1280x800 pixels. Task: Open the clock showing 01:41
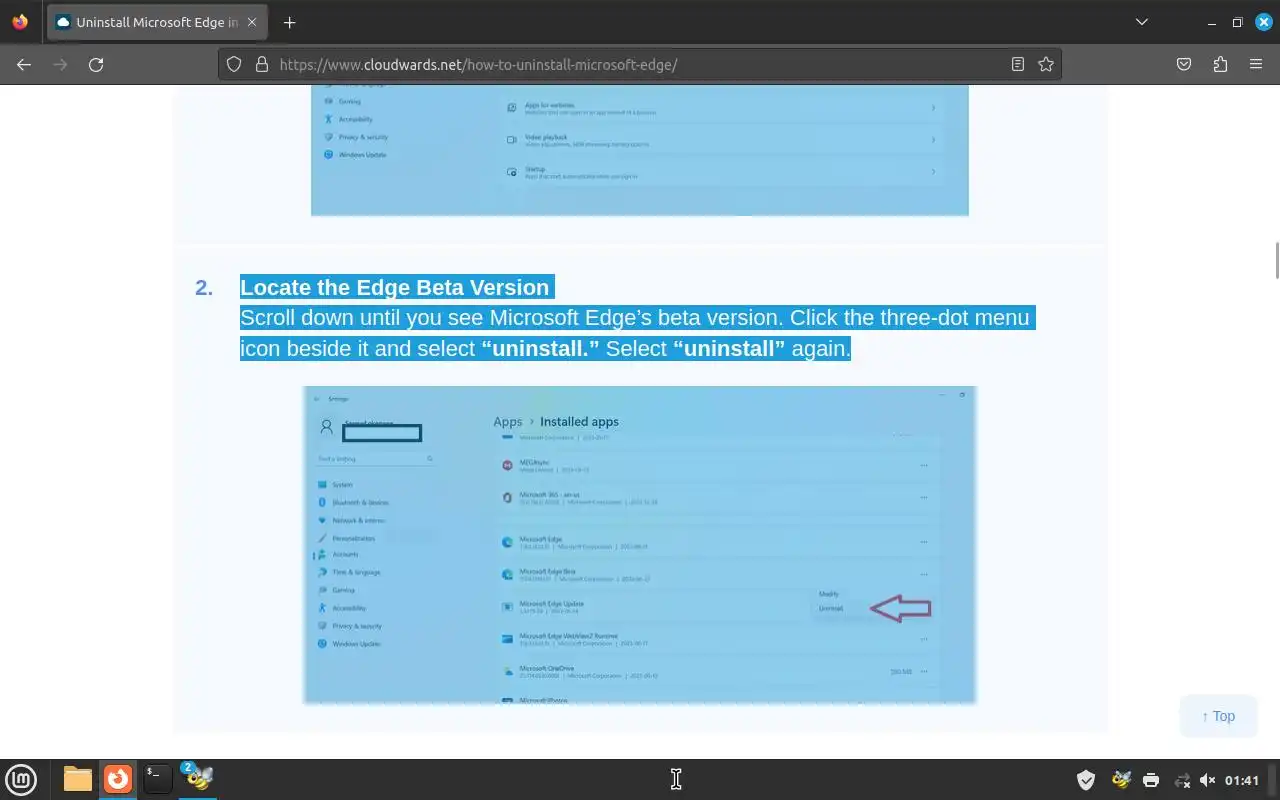[1241, 780]
